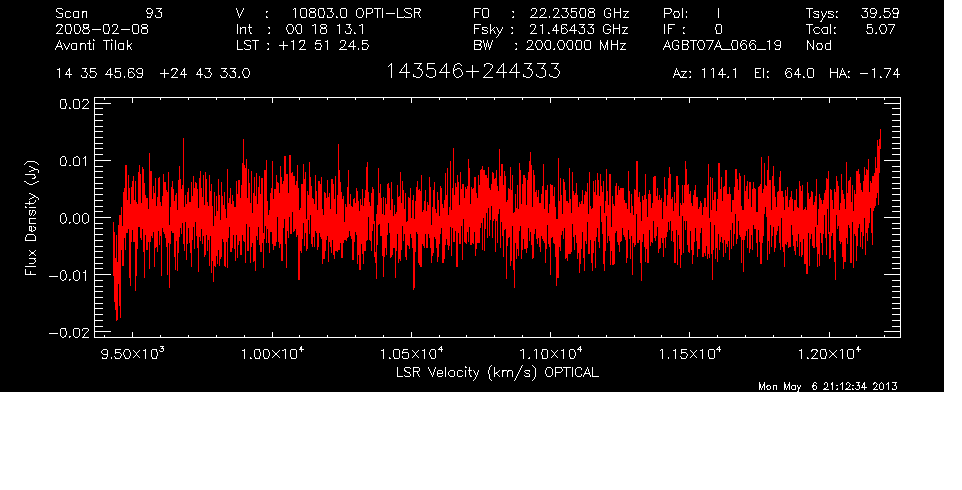Select the date 2008-02-08

(102, 29)
